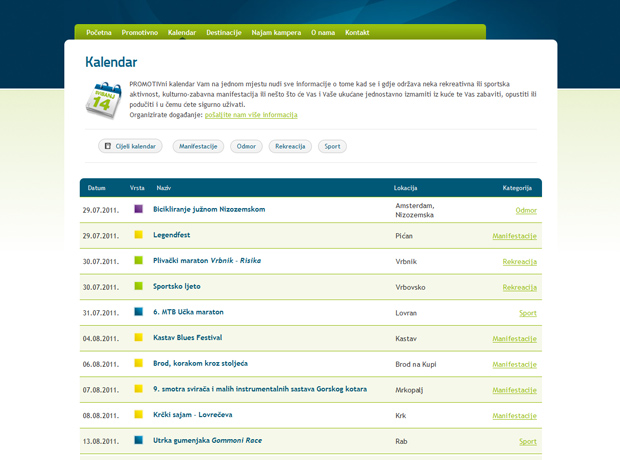The width and height of the screenshot is (620, 460).
Task: Open Najam kampera from navigation
Action: 276,33
